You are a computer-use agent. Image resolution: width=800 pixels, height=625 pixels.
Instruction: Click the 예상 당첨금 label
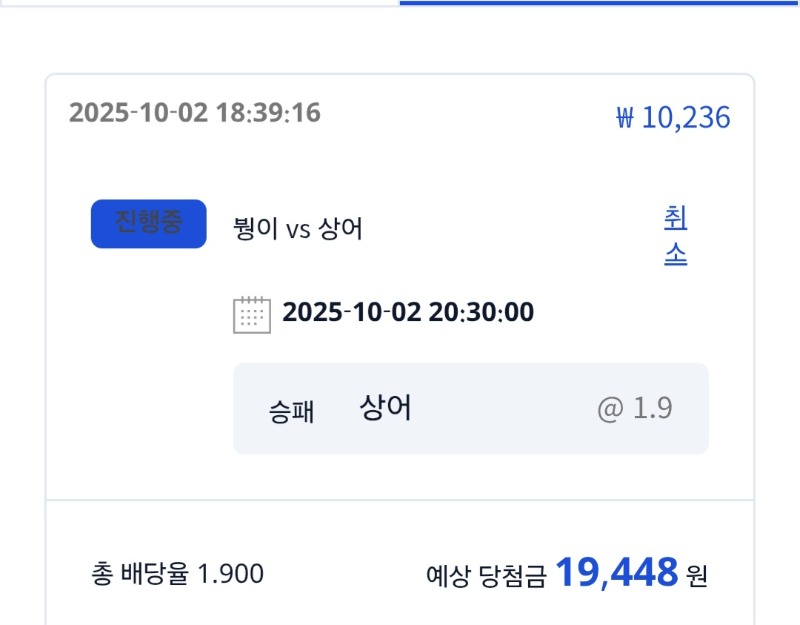(486, 576)
